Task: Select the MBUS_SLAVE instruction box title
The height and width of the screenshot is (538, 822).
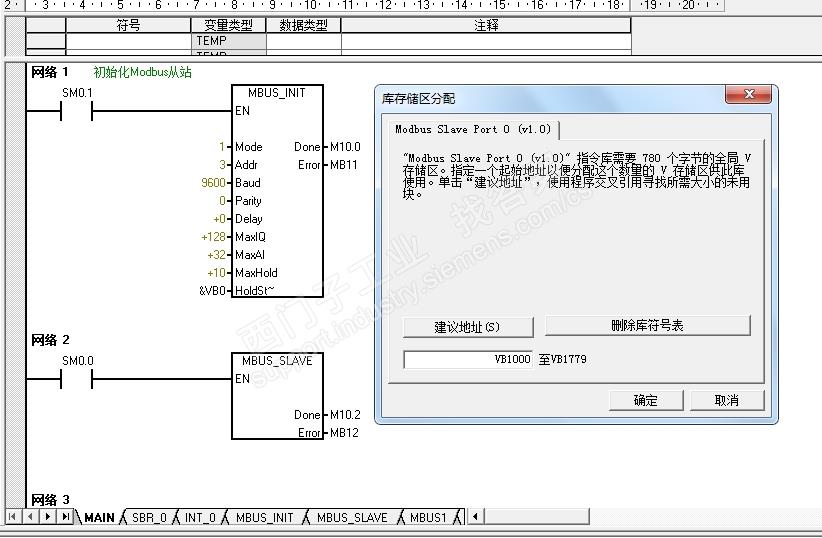Action: [277, 361]
